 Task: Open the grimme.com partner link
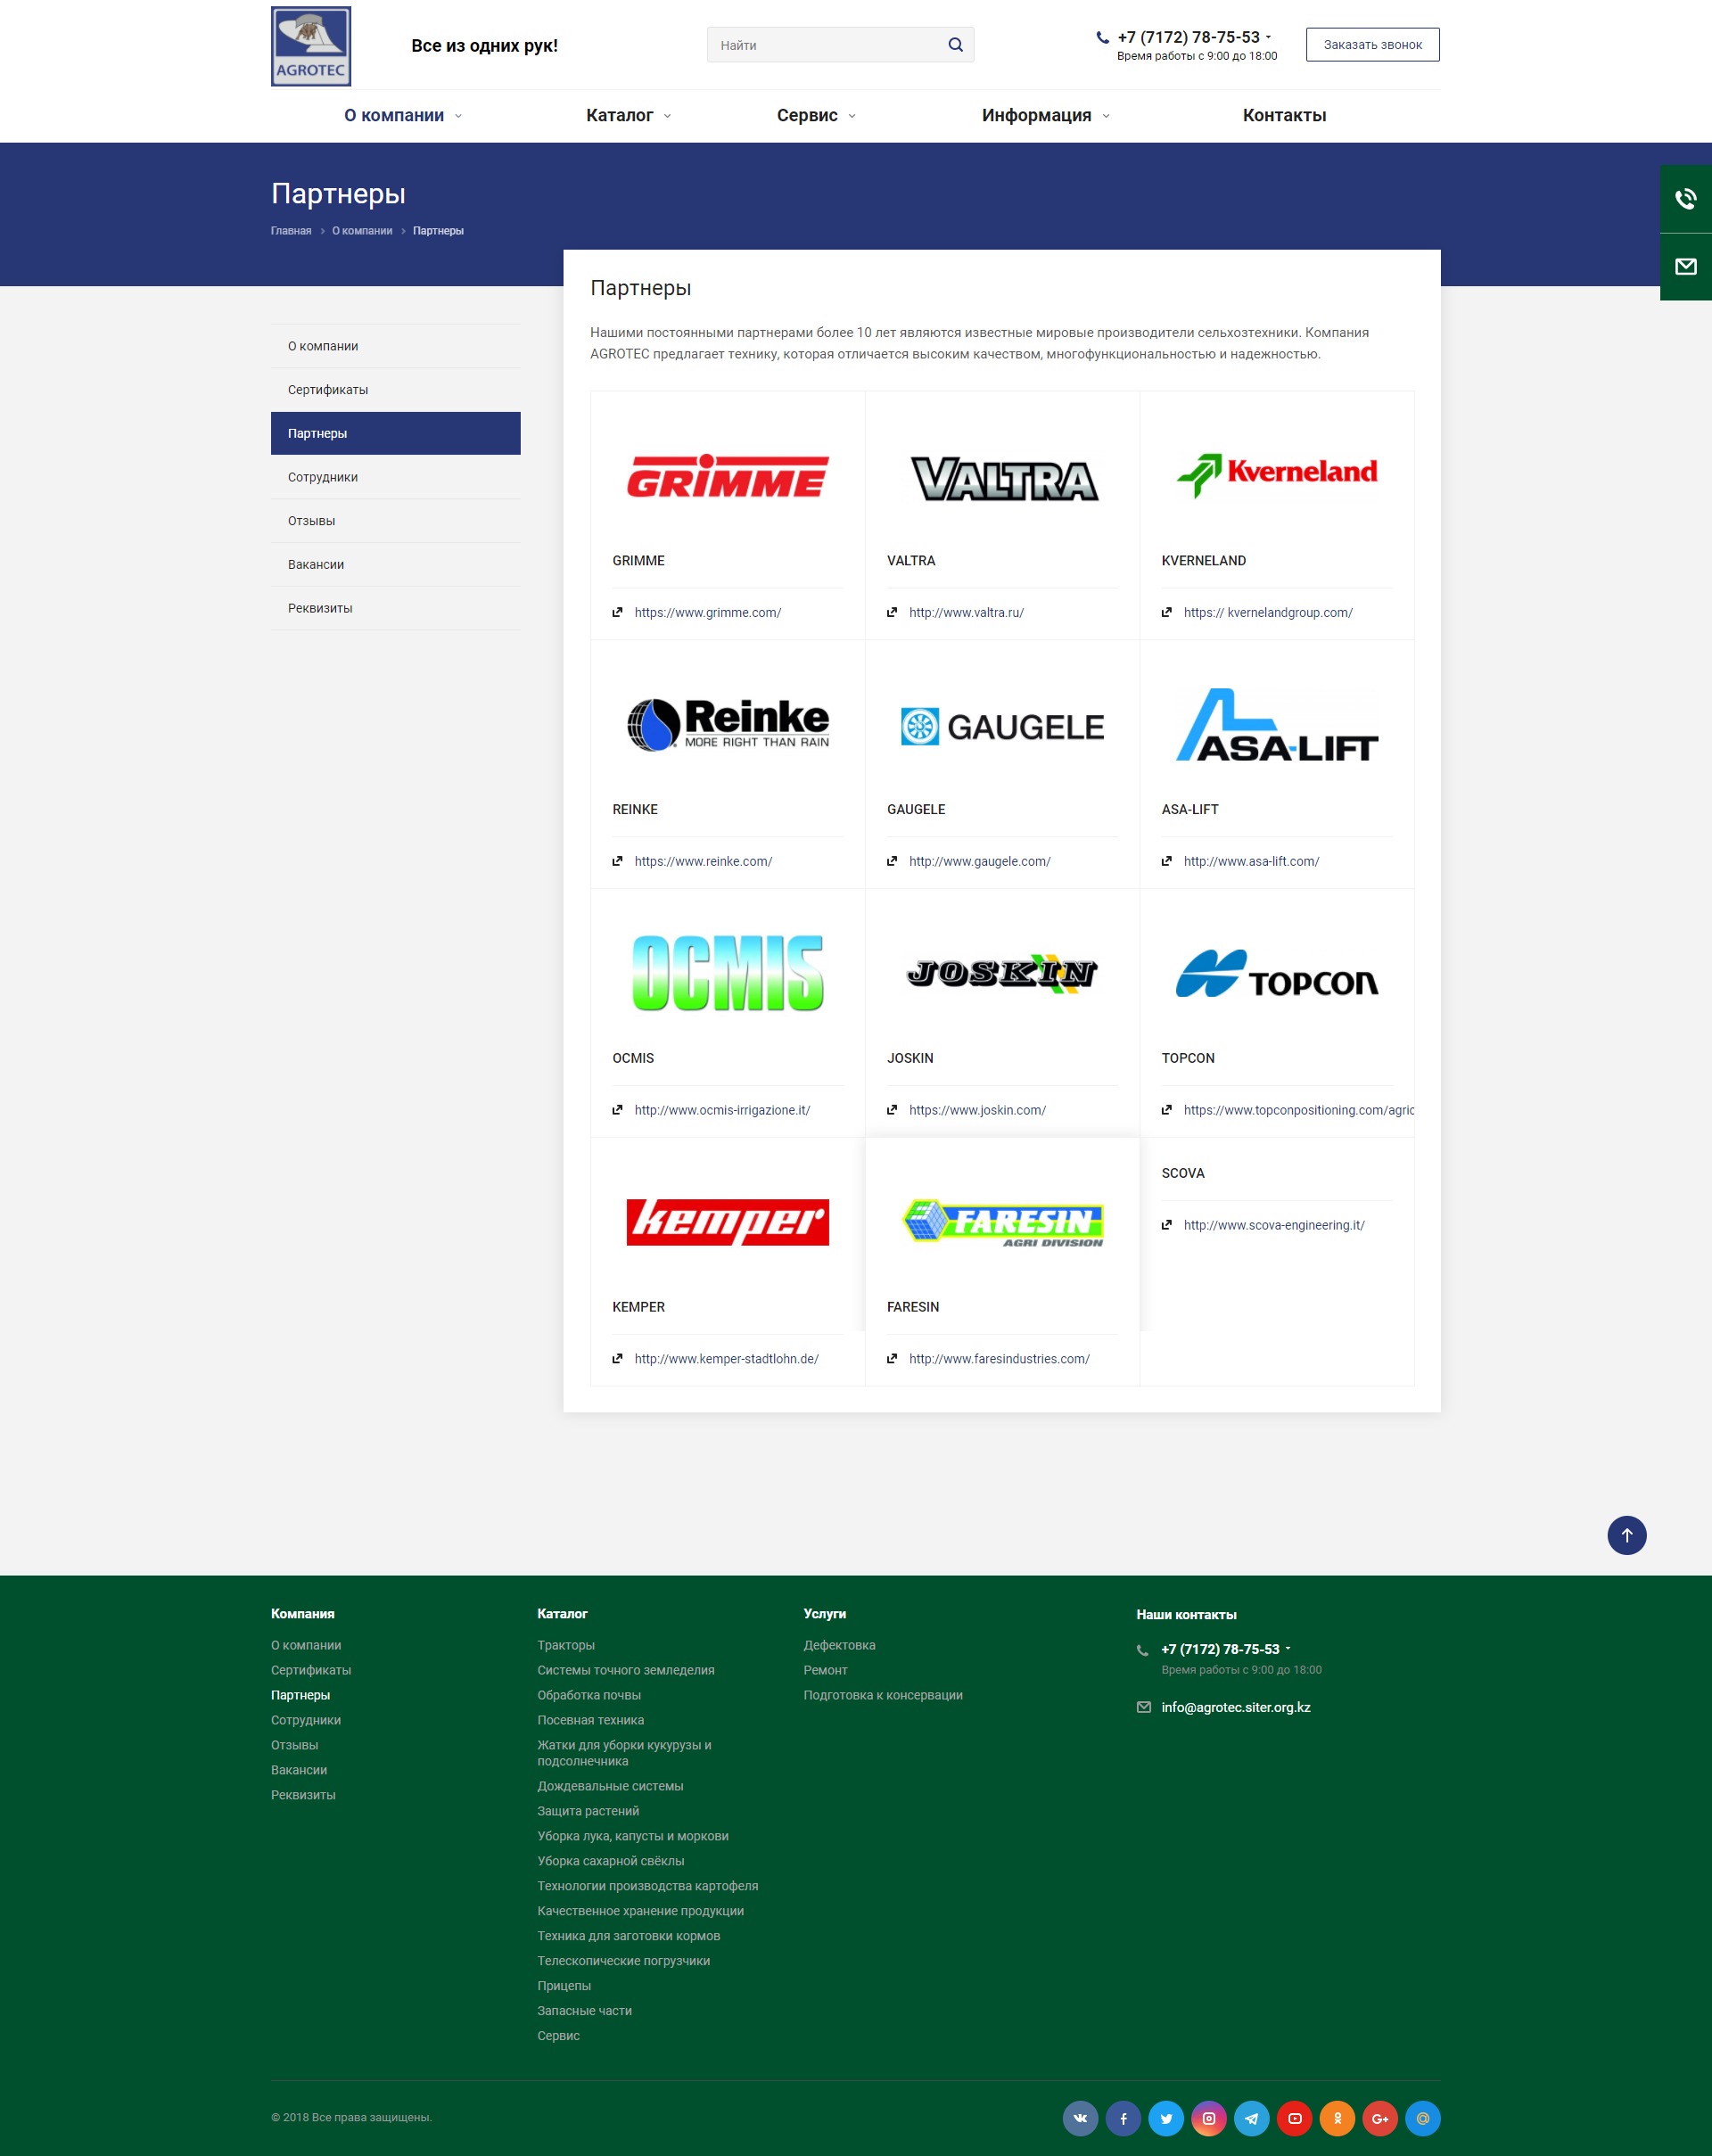[x=707, y=613]
